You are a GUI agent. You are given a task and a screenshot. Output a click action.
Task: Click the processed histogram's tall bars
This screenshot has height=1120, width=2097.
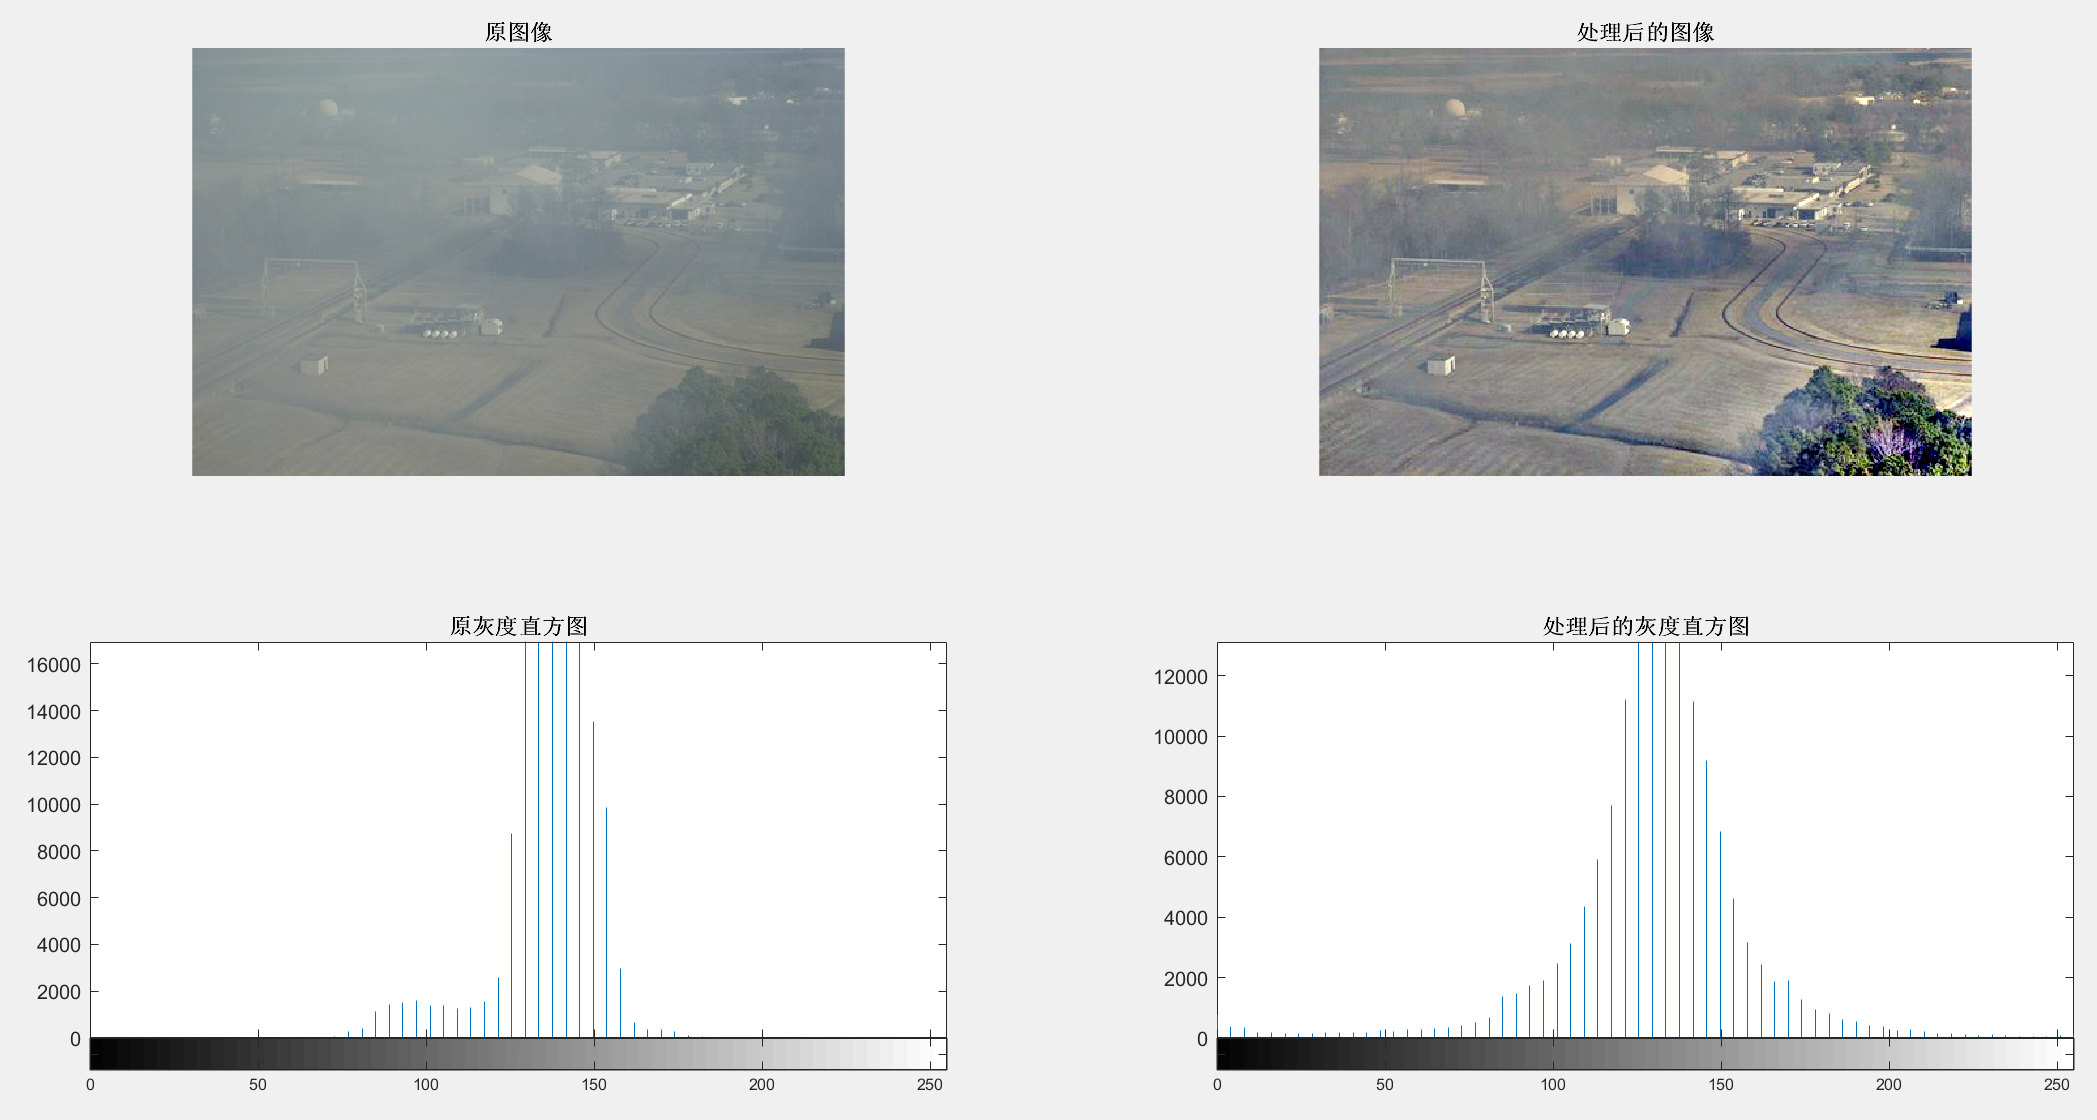pyautogui.click(x=1659, y=840)
